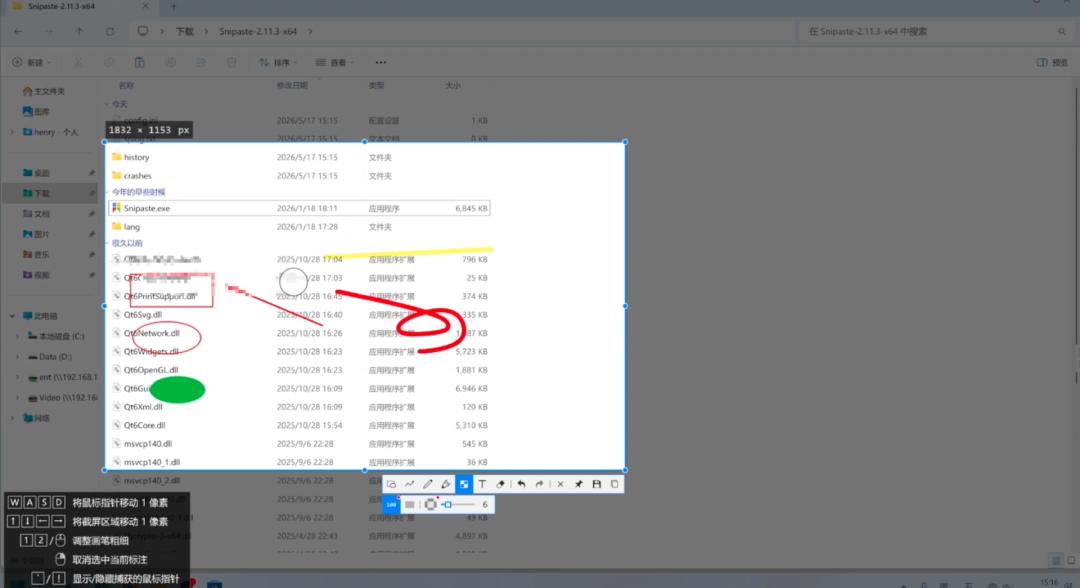Select Qt6Core.dll file
The width and height of the screenshot is (1080, 588).
point(300,426)
